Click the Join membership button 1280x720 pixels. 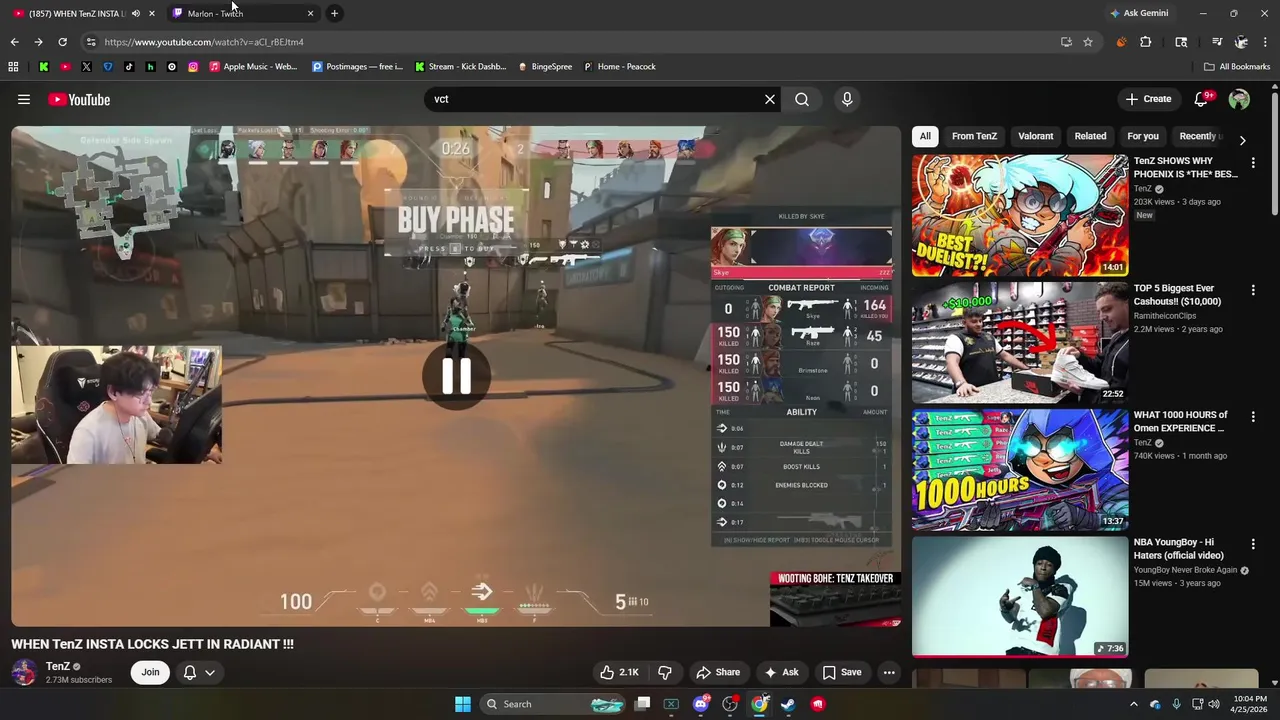[x=150, y=672]
